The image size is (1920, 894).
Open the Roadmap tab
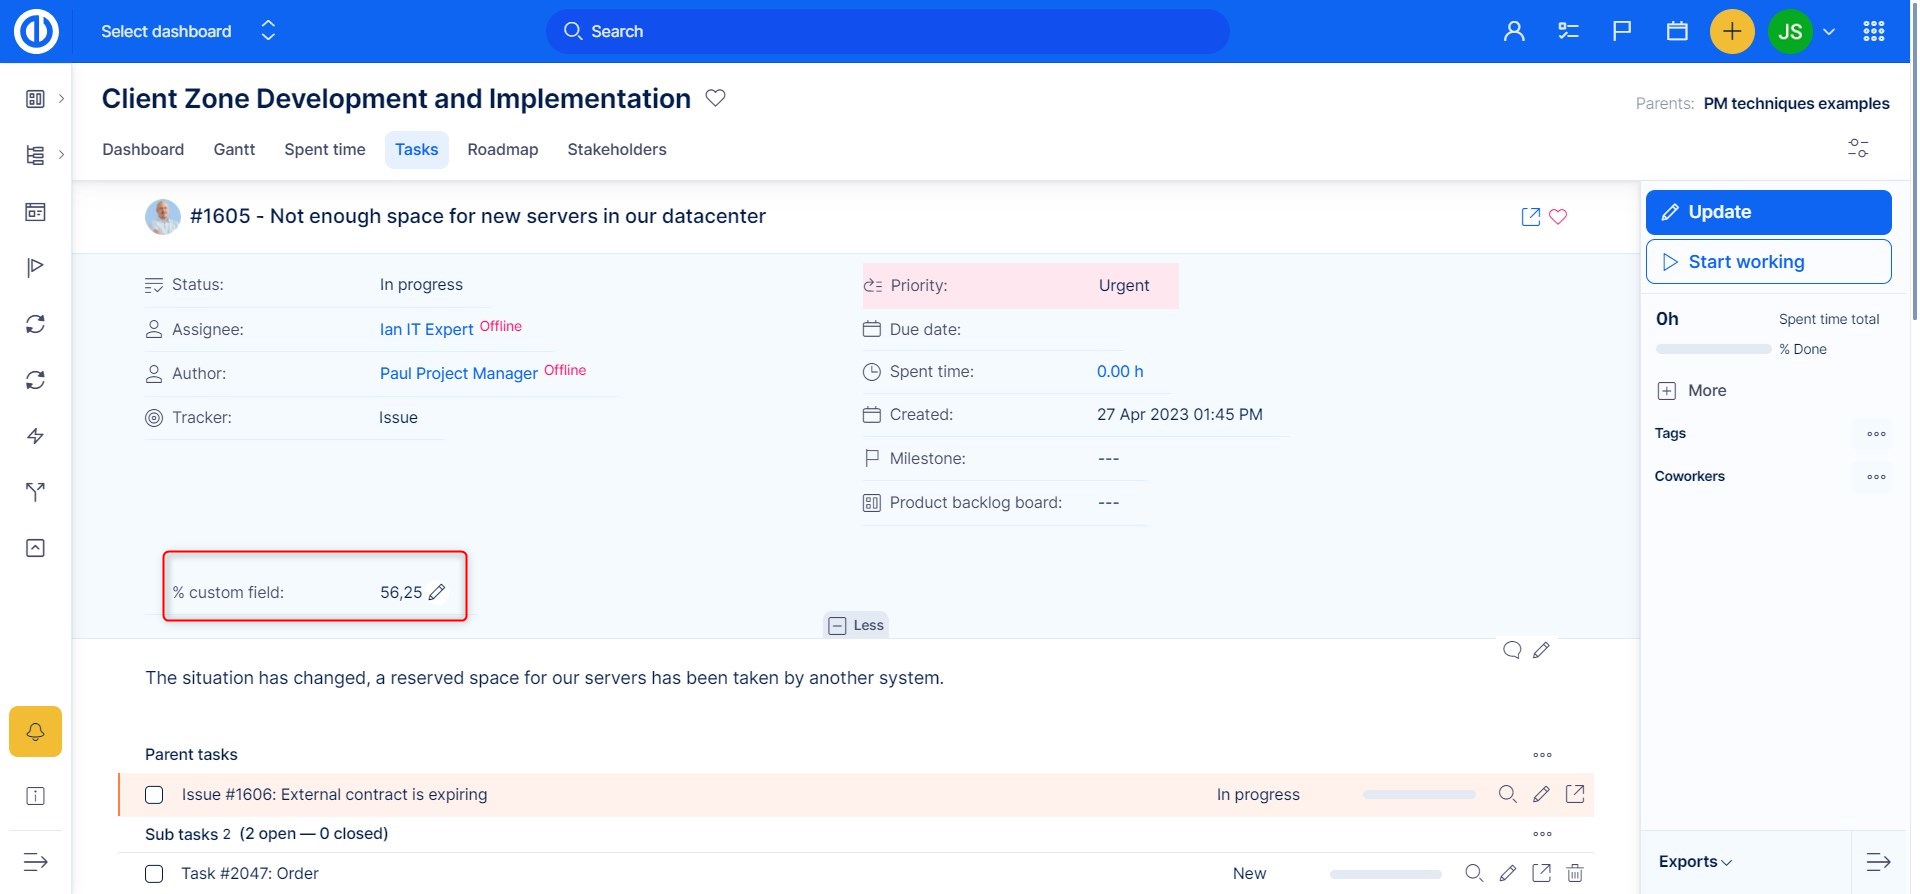coord(502,149)
